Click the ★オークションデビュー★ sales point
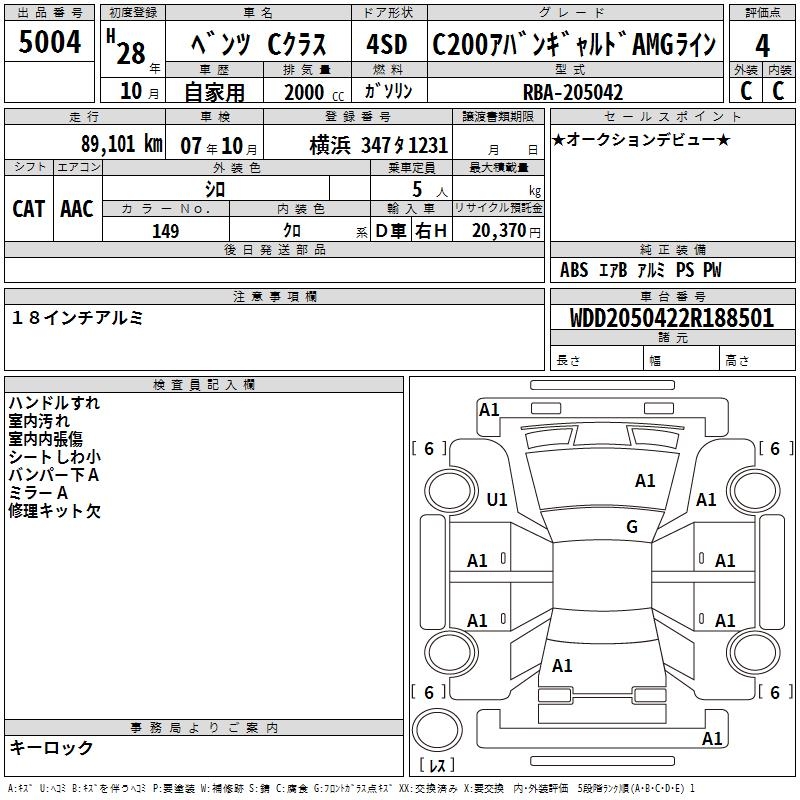 641,139
